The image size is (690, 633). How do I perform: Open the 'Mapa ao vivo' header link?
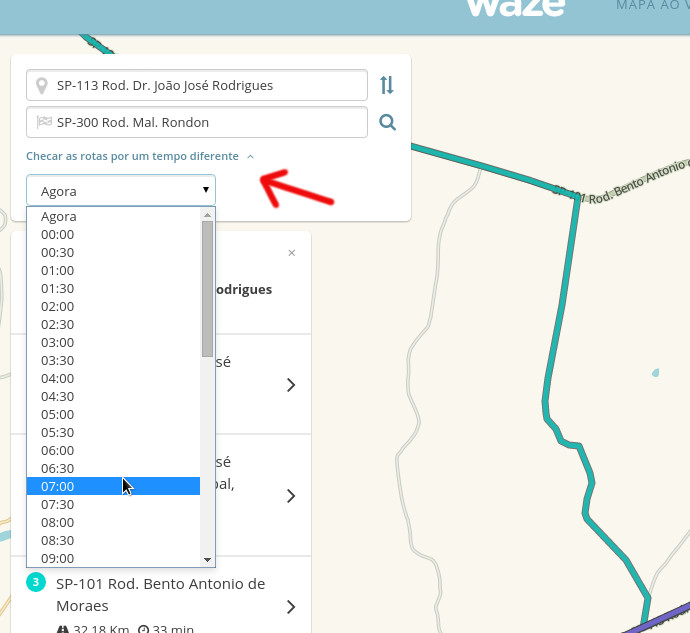pyautogui.click(x=652, y=6)
